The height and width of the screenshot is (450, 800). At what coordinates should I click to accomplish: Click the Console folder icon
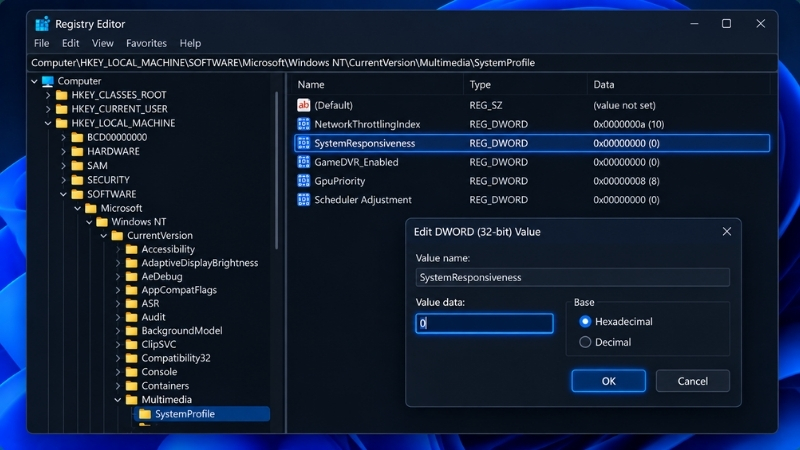point(132,372)
